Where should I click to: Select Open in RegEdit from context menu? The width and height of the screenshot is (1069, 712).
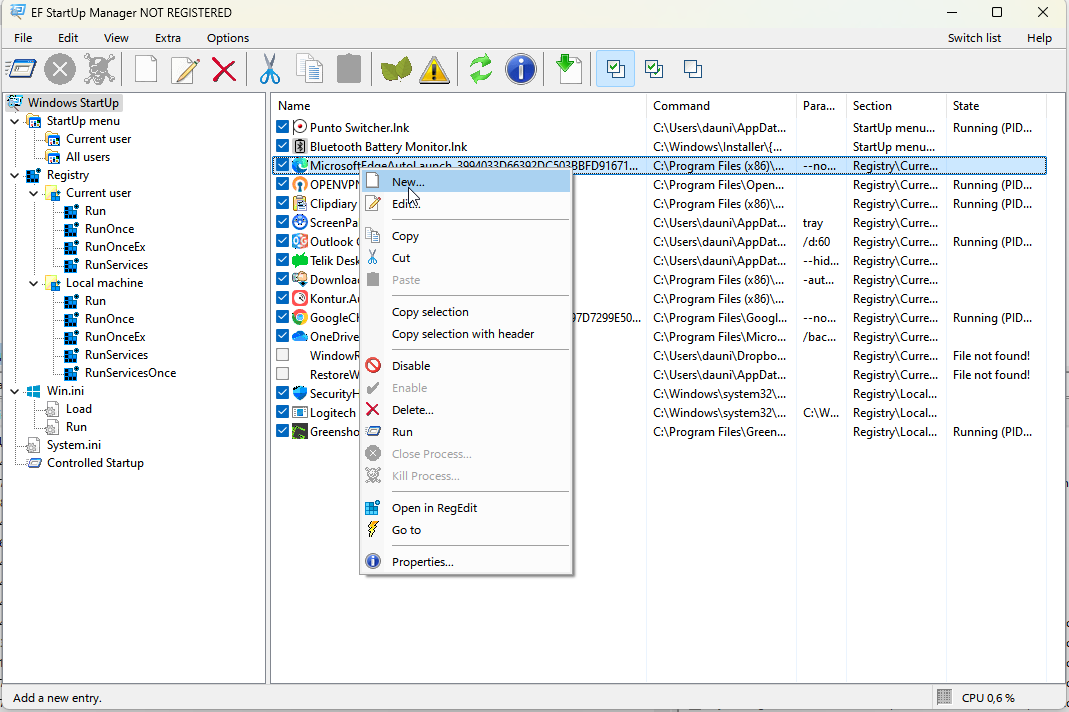click(434, 508)
